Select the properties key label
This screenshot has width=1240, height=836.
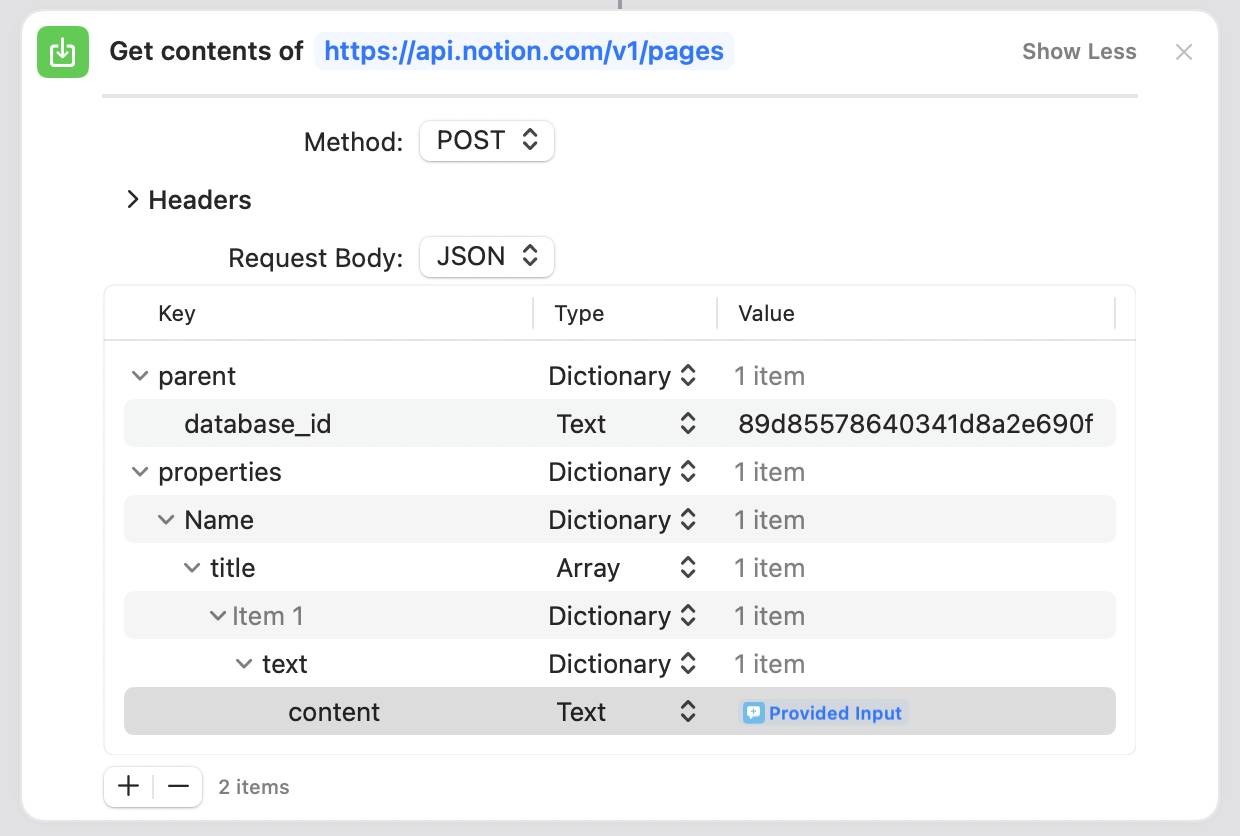coord(220,473)
